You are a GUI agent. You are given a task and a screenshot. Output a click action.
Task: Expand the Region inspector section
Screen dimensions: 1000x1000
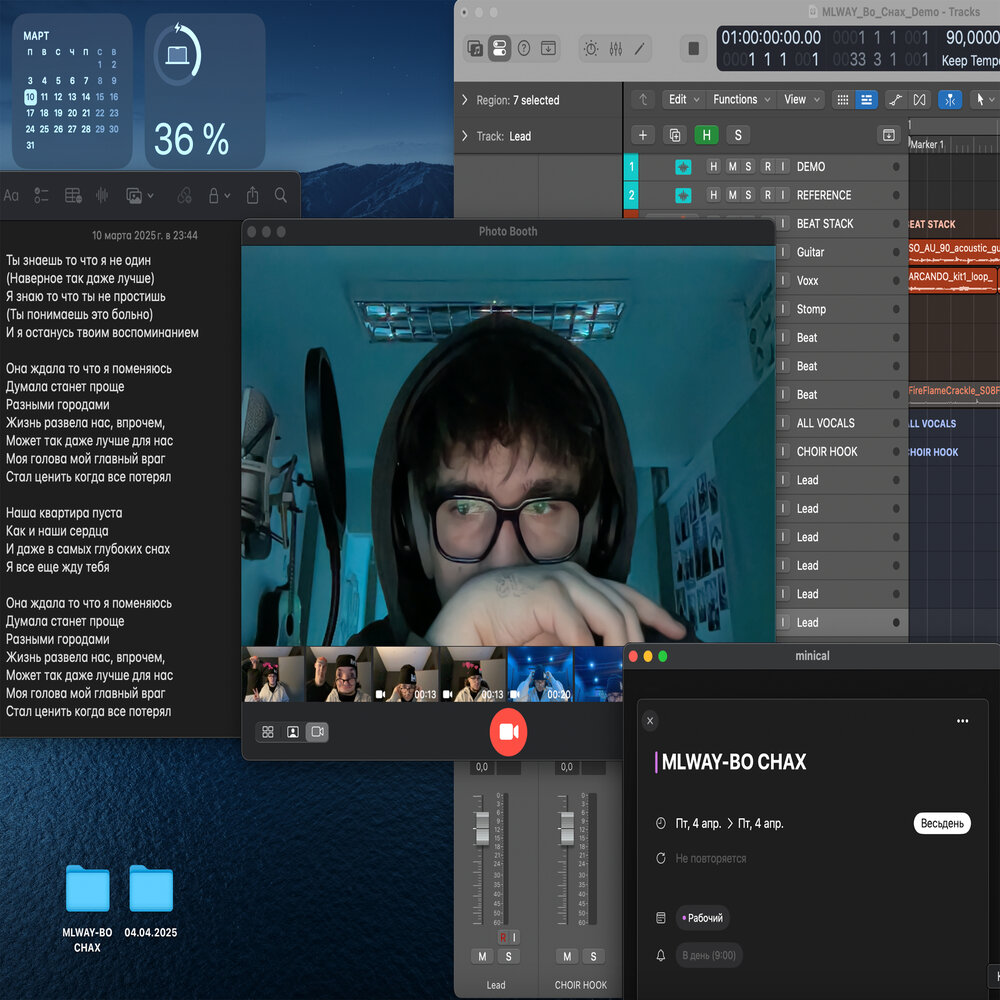(465, 100)
